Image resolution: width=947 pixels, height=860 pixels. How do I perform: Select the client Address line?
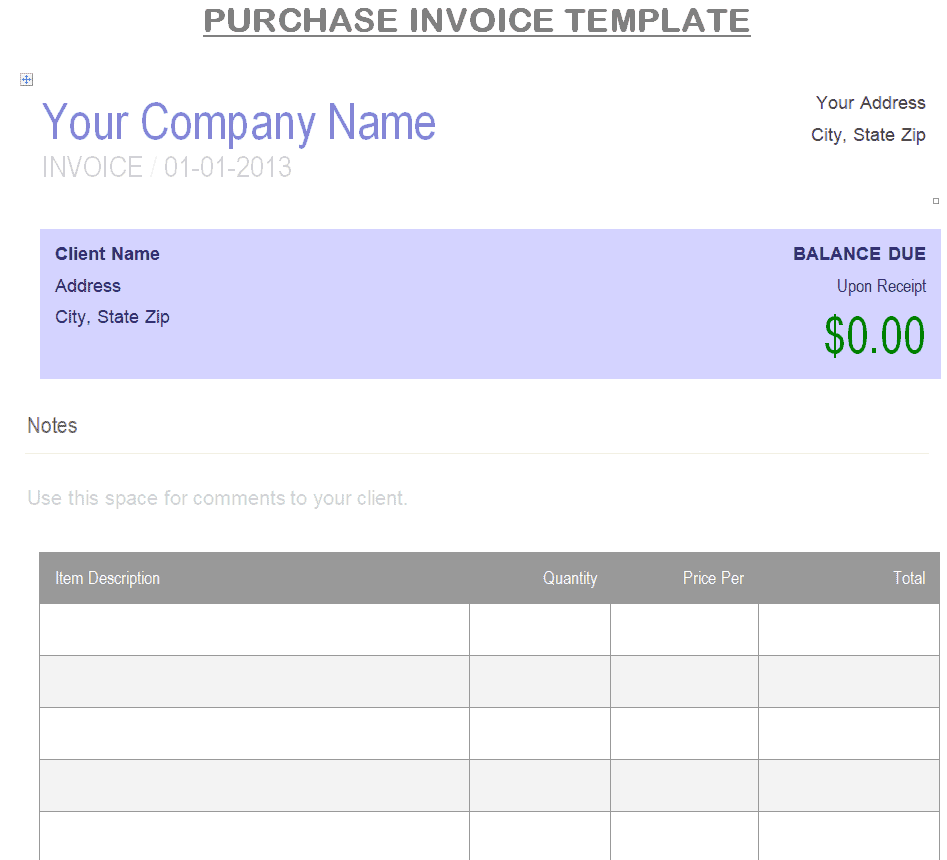pyautogui.click(x=88, y=286)
